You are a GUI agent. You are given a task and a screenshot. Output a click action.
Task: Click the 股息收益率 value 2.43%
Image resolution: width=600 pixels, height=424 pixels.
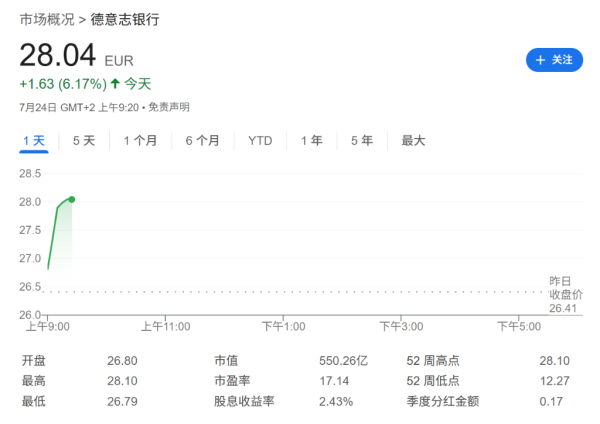[336, 401]
